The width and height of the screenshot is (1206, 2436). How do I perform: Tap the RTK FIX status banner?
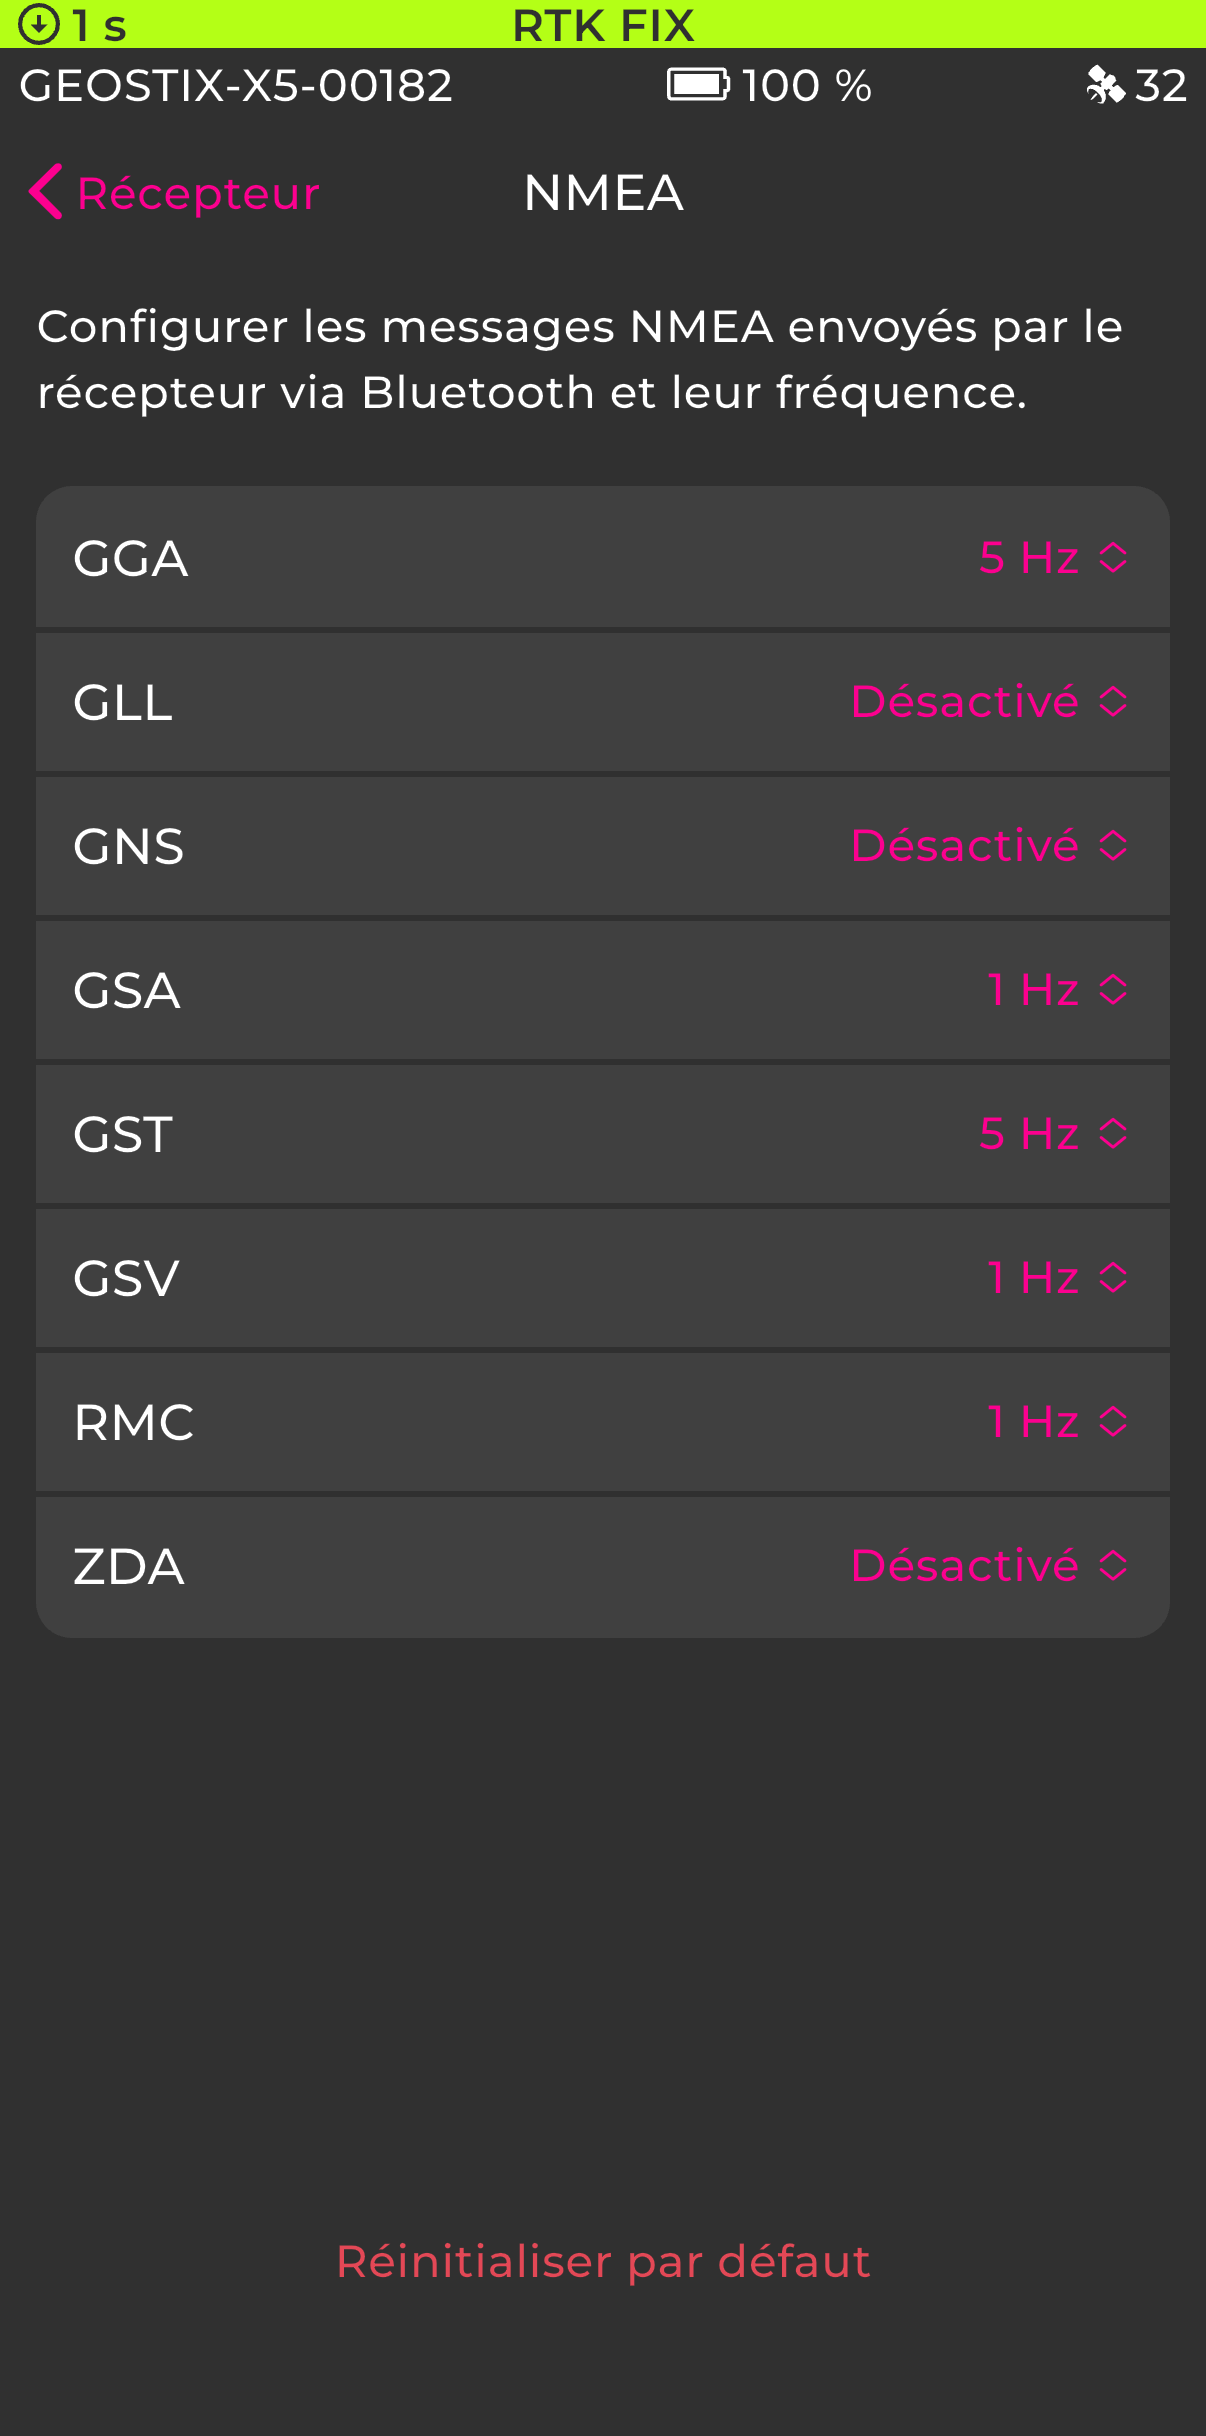[x=603, y=24]
